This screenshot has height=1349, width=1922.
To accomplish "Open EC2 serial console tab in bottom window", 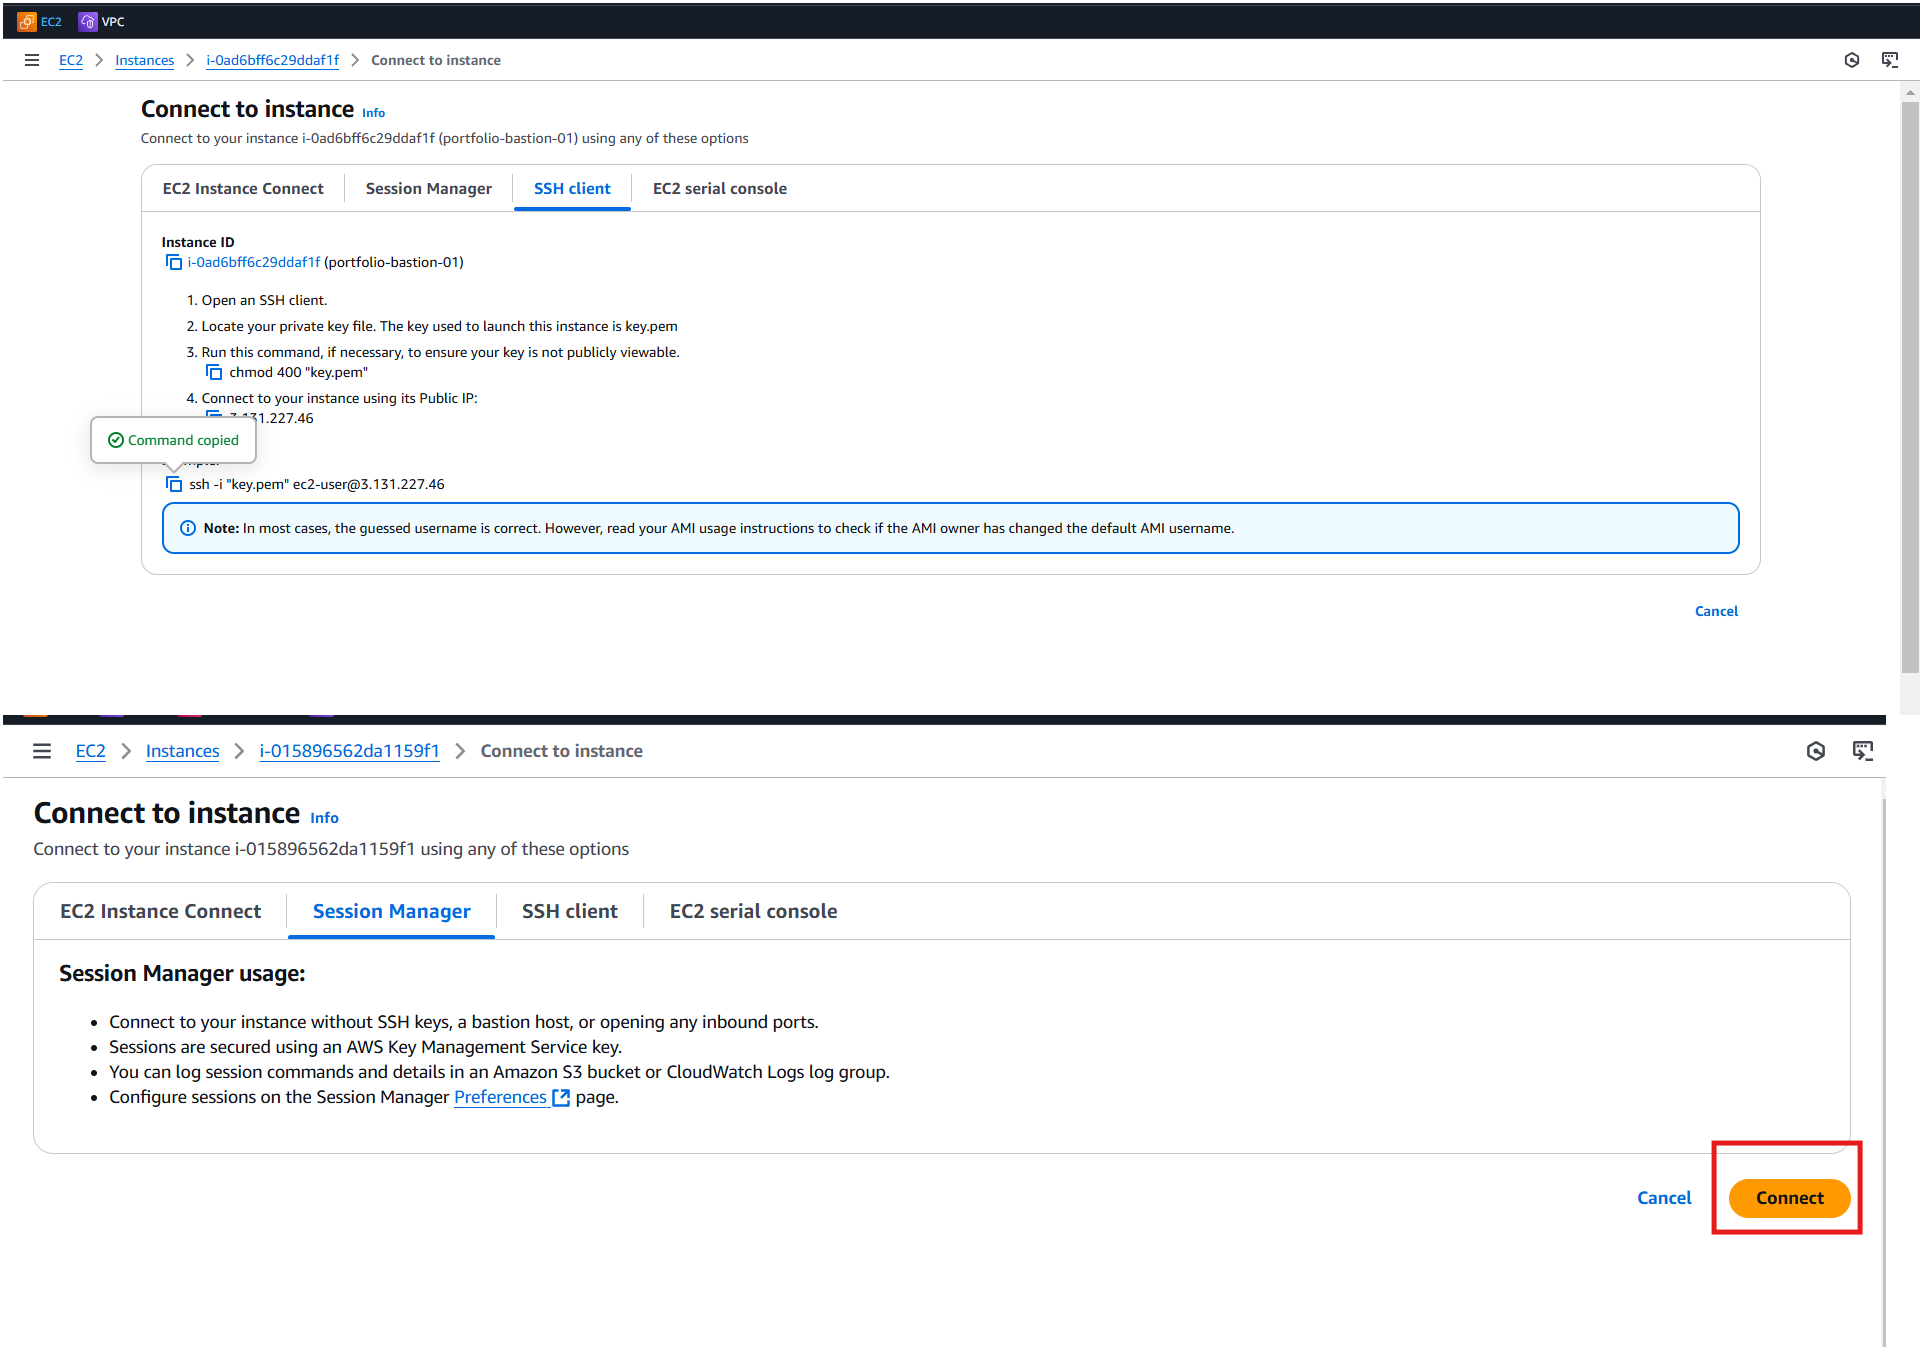I will [754, 911].
